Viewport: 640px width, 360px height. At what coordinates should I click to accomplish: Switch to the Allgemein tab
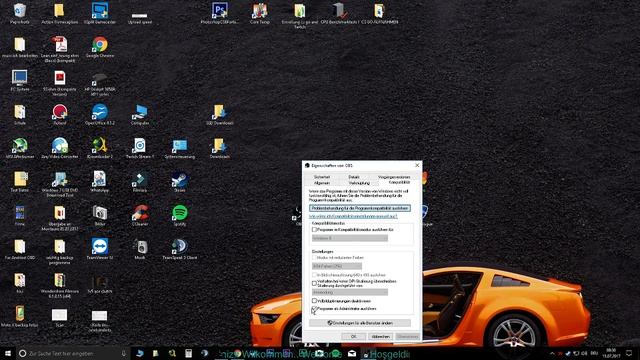pyautogui.click(x=322, y=183)
